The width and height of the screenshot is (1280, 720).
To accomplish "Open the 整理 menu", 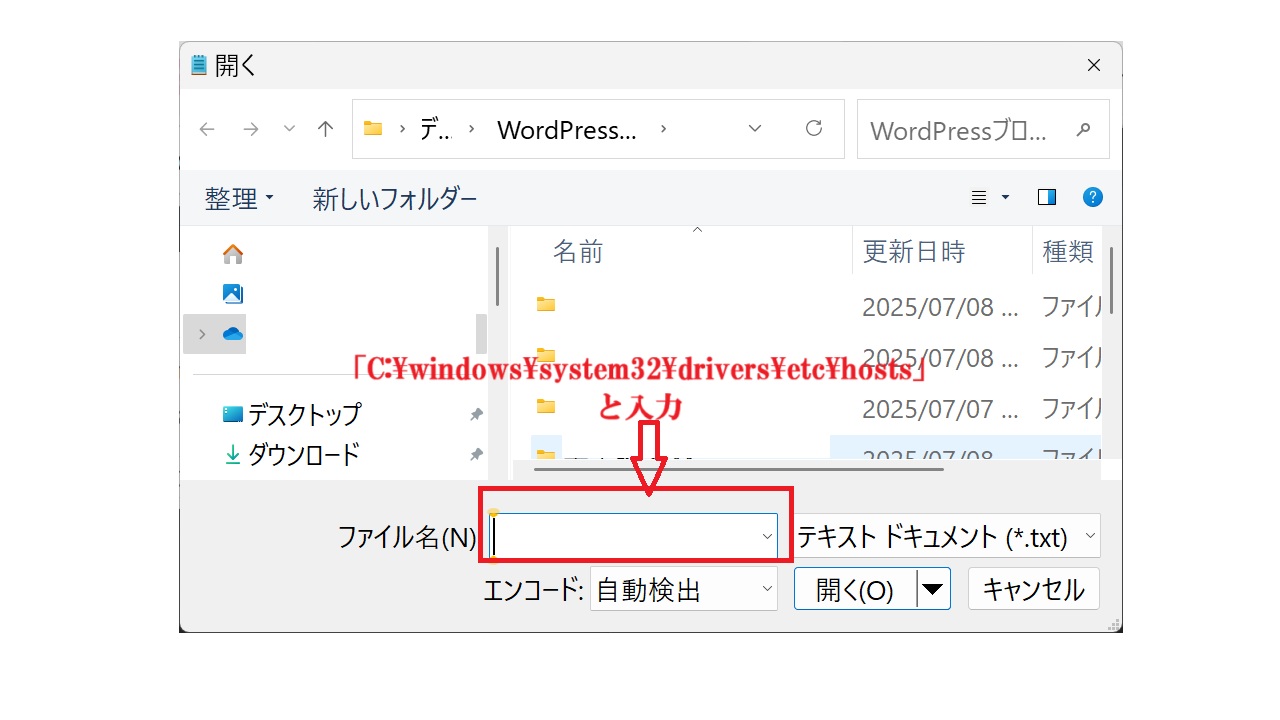I will click(x=239, y=199).
